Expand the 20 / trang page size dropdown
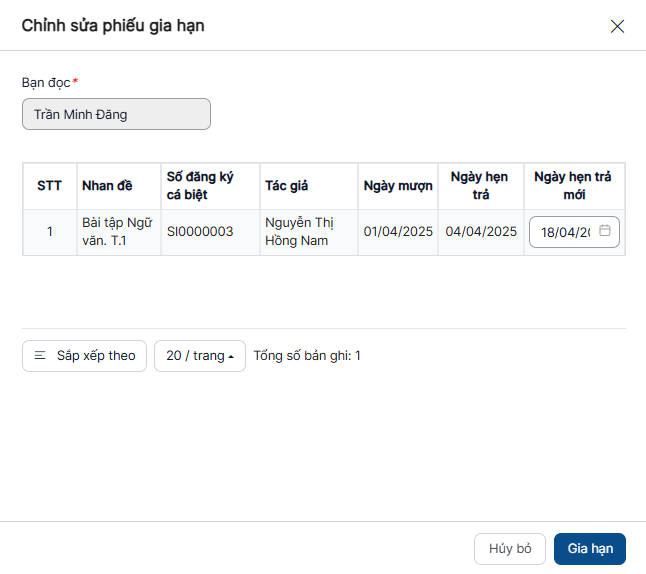Image resolution: width=646 pixels, height=574 pixels. coord(199,356)
